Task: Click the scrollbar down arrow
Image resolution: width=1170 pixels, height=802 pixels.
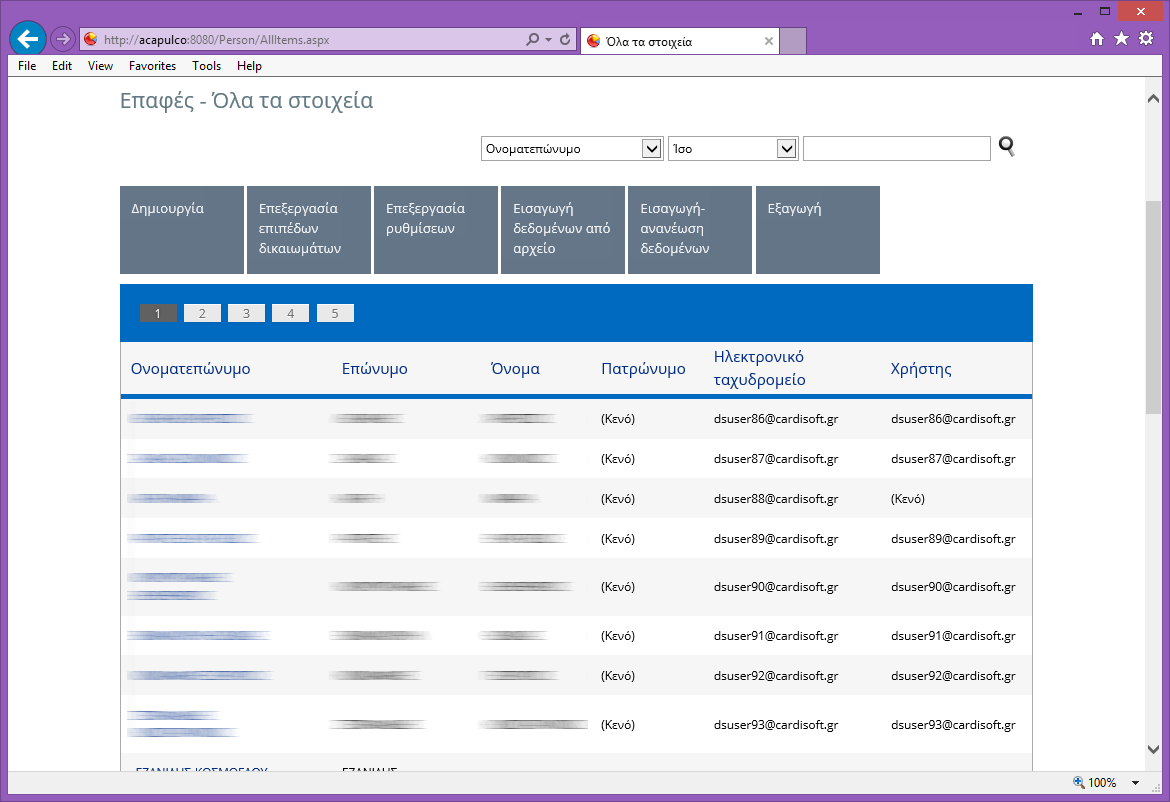Action: [x=1154, y=749]
